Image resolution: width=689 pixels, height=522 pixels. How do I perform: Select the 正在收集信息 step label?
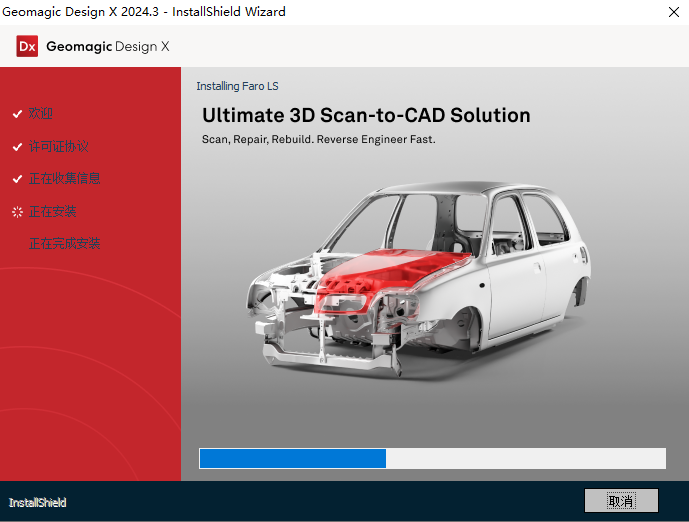tap(65, 178)
